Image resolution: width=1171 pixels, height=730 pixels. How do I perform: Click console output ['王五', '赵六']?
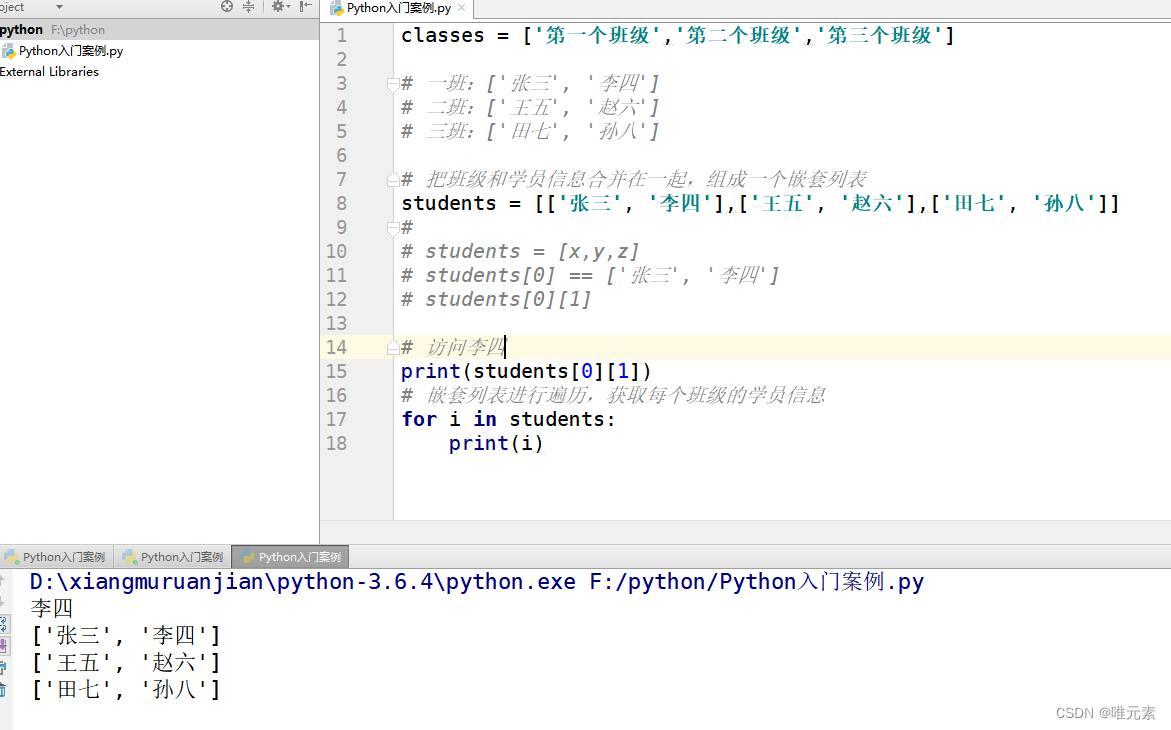126,663
